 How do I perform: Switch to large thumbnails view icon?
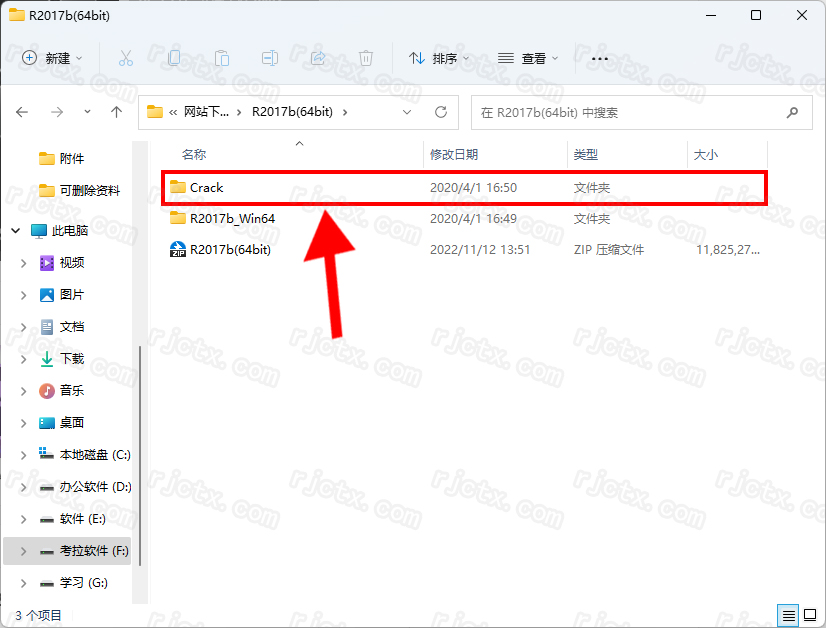[x=809, y=615]
